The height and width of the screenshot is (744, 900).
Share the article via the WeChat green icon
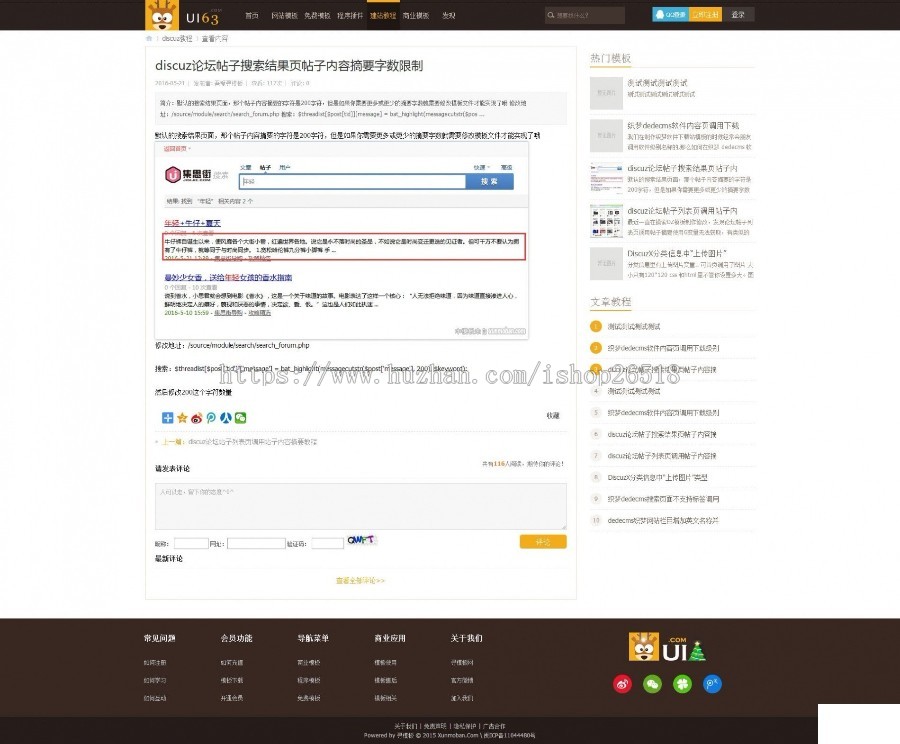pyautogui.click(x=238, y=417)
